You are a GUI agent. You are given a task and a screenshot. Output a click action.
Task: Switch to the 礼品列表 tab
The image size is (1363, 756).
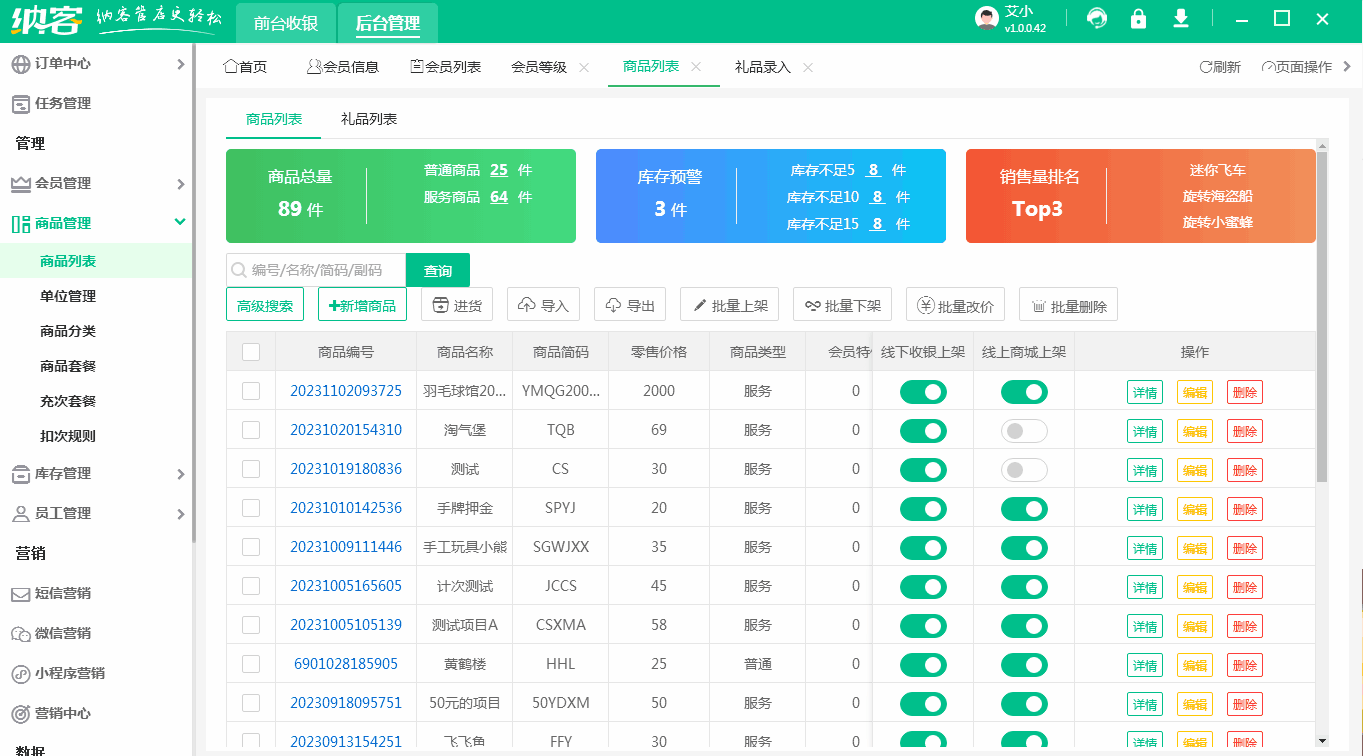point(369,117)
